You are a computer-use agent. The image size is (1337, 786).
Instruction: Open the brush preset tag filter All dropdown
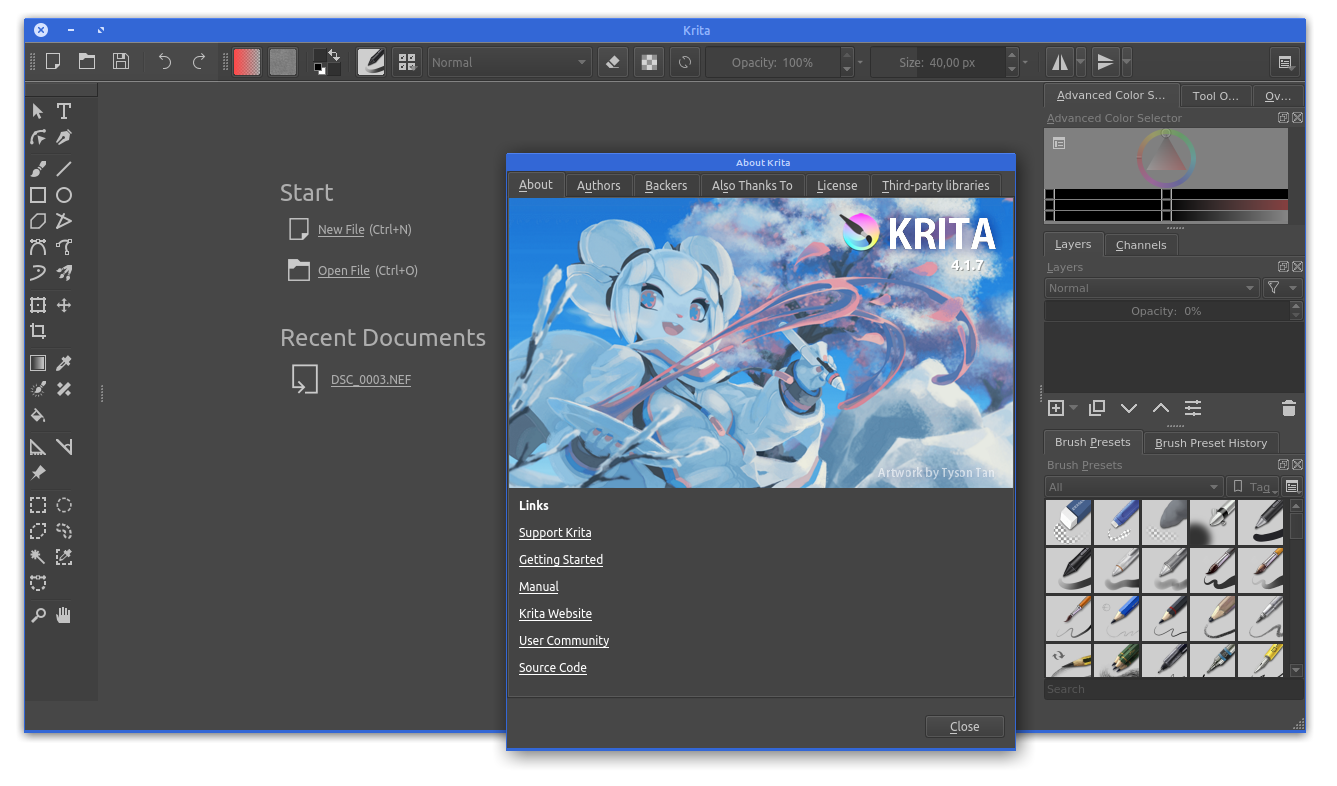coord(1133,487)
